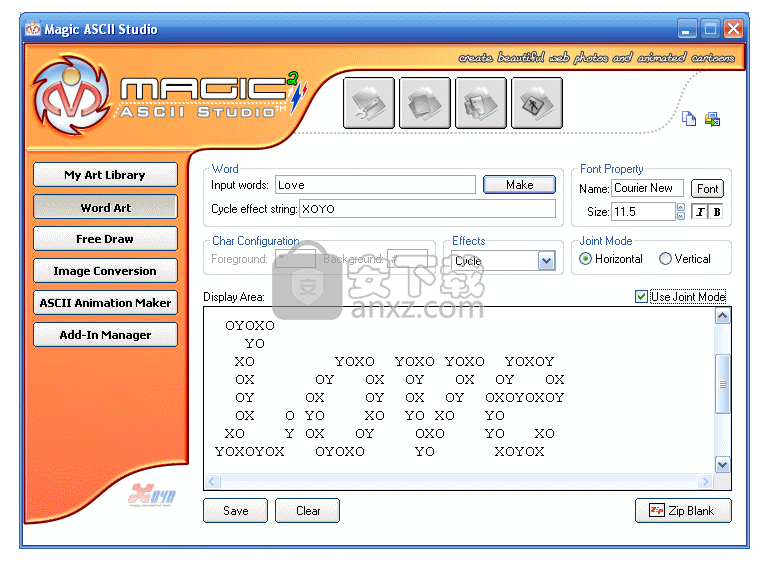This screenshot has height=563, width=761.
Task: Open the Font chooser button
Action: point(707,188)
